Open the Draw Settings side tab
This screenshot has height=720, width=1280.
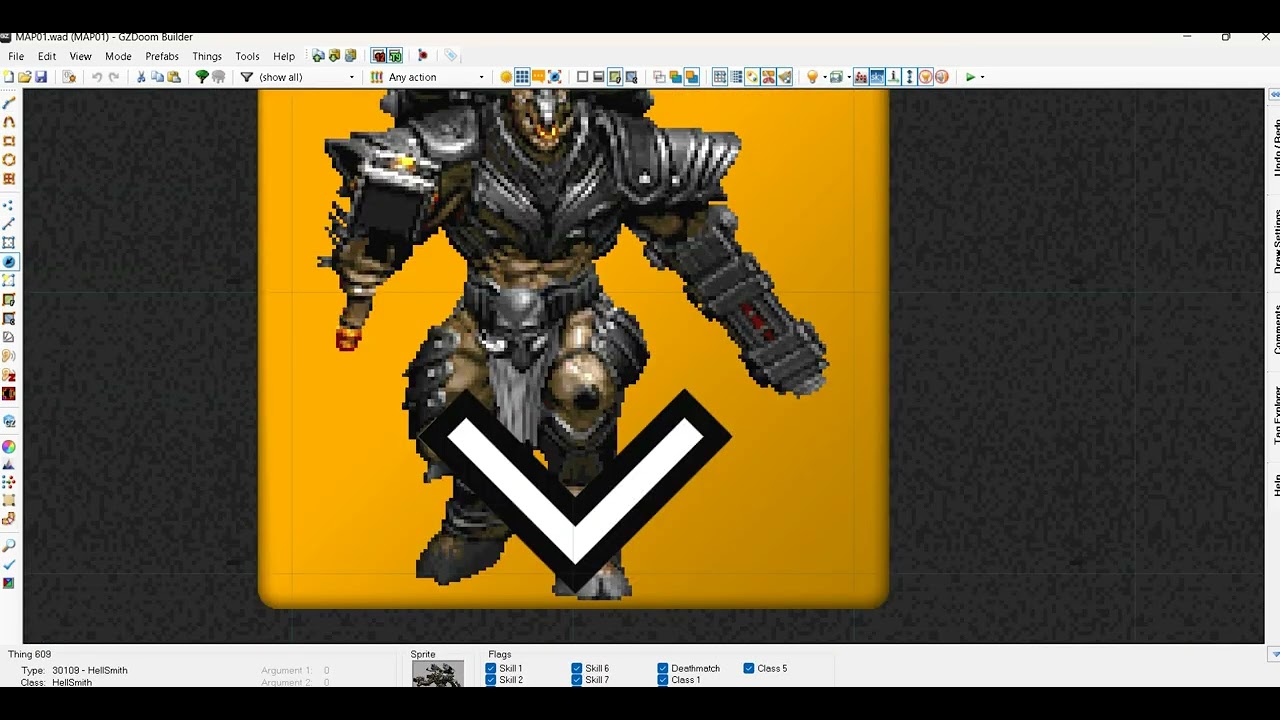[x=1275, y=241]
